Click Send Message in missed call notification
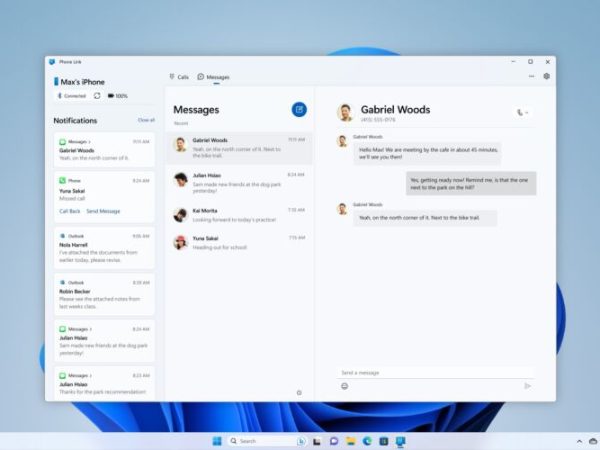Viewport: 600px width, 450px height. (103, 211)
